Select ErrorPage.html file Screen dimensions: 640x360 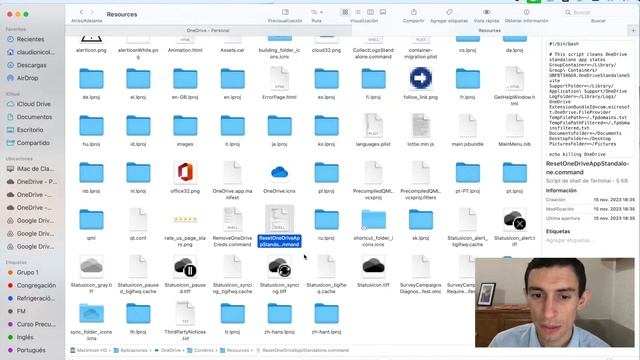coord(279,79)
